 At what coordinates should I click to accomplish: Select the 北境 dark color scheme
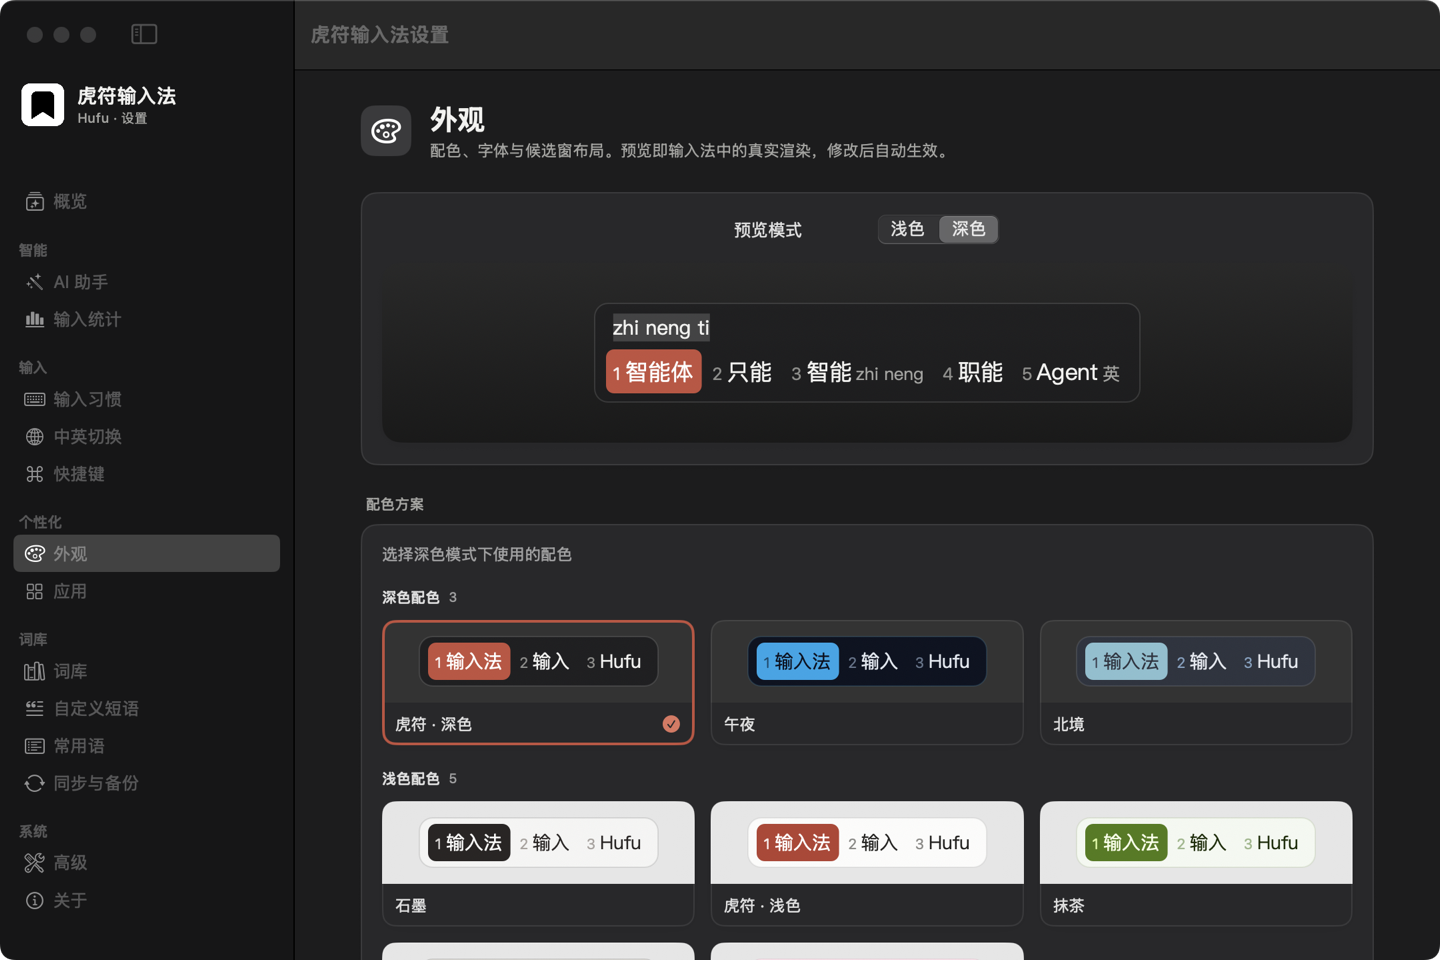point(1196,682)
